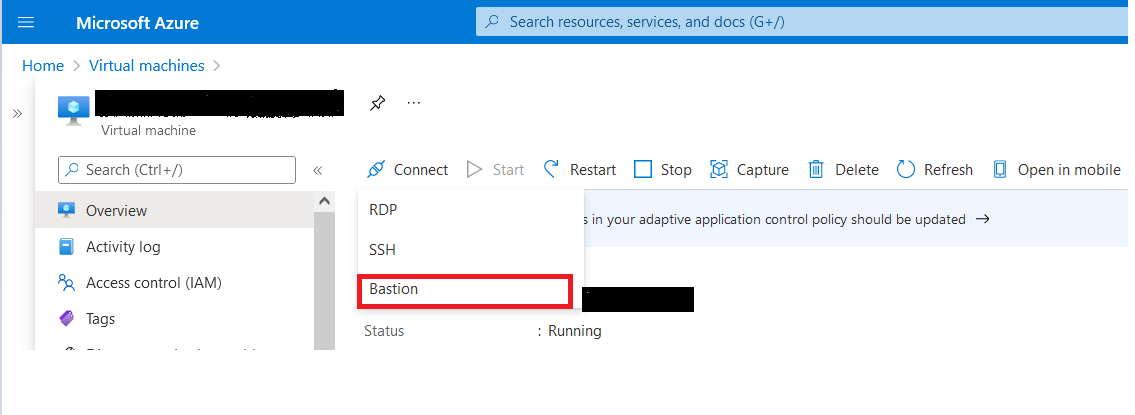The image size is (1135, 415).
Task: Go to the Home breadcrumb
Action: 43,66
